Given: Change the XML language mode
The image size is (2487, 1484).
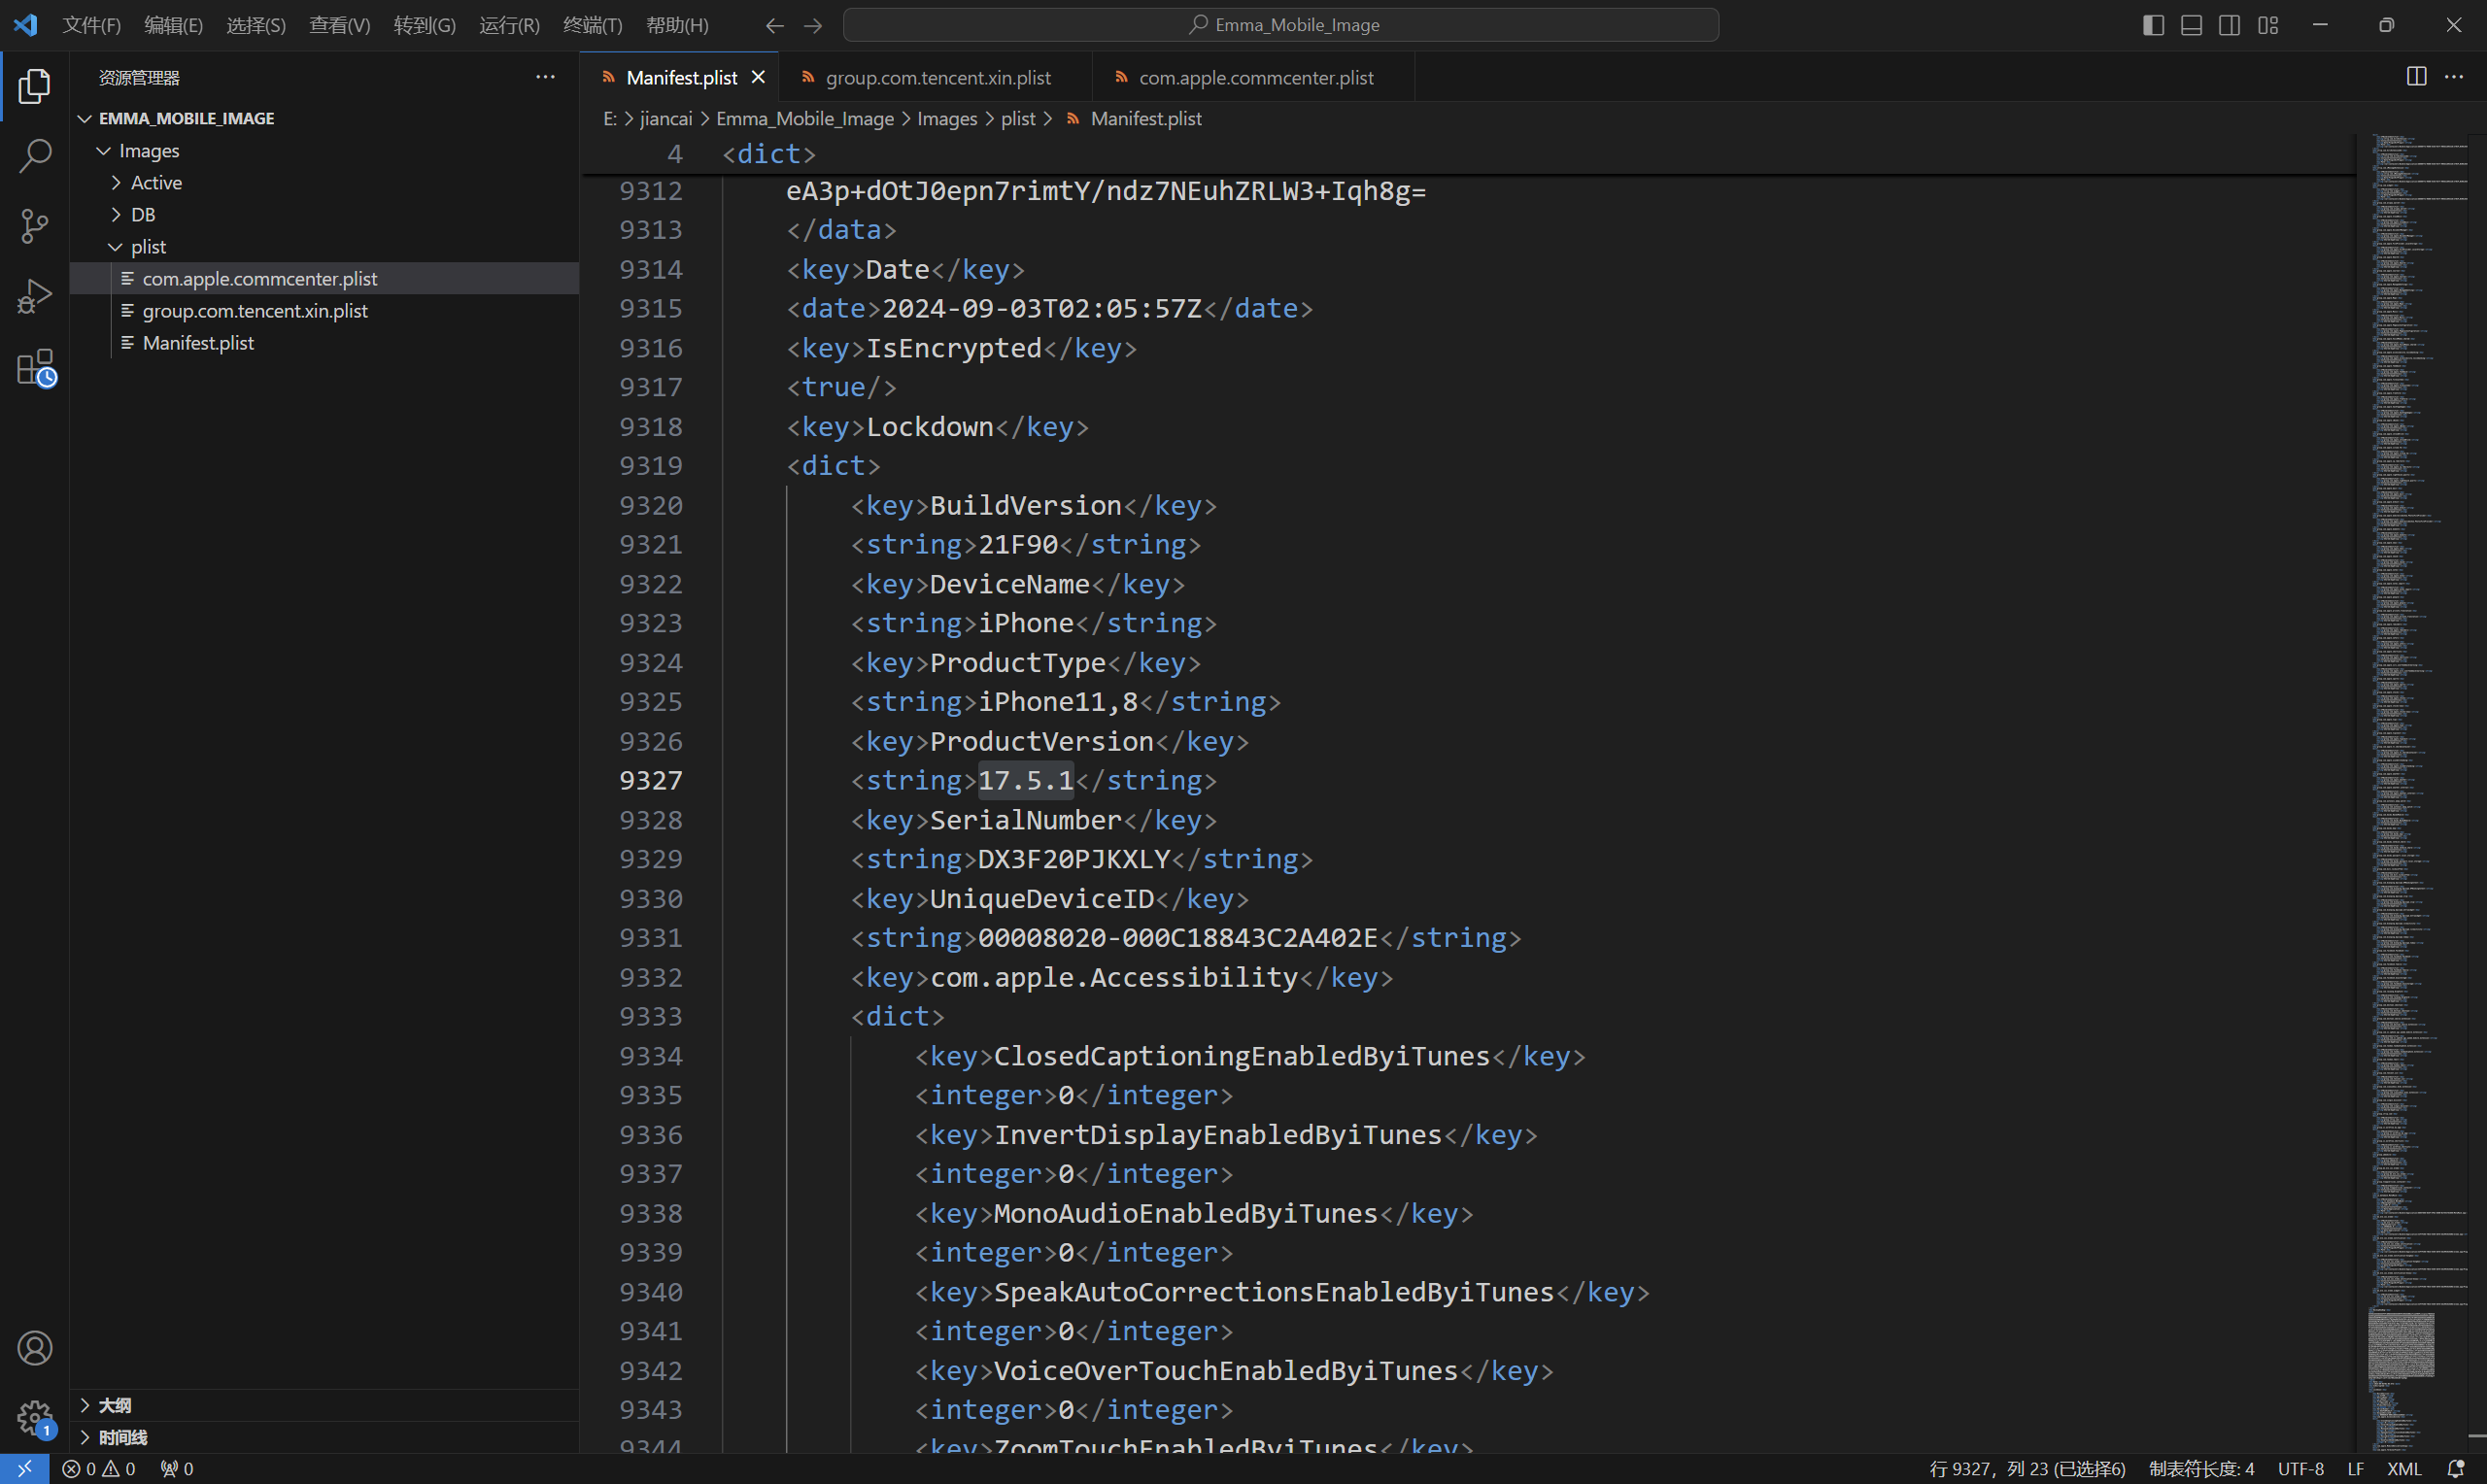Looking at the screenshot, I should (2403, 1468).
